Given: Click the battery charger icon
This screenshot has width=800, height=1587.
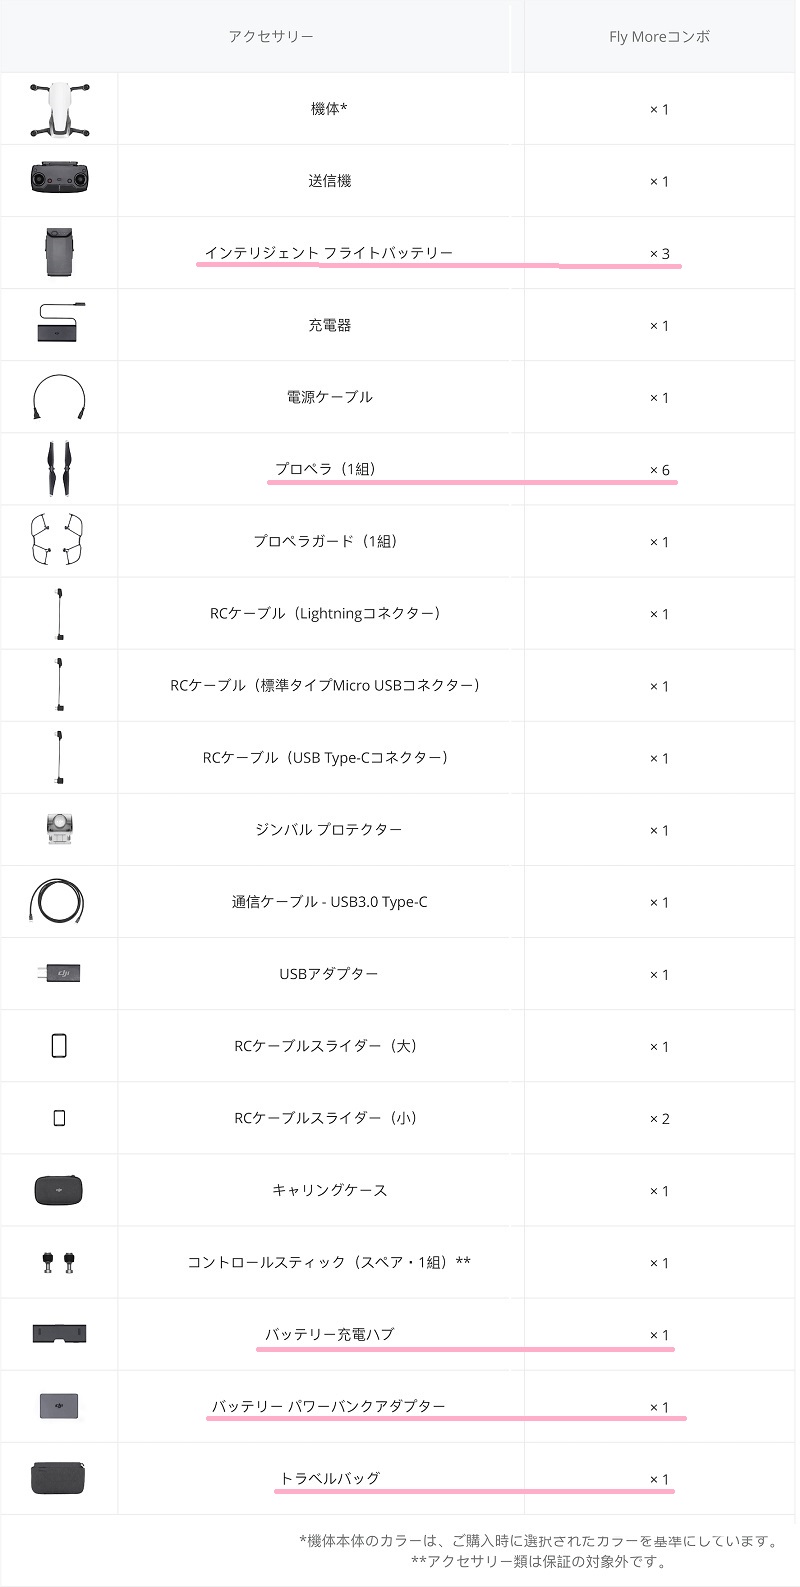Looking at the screenshot, I should [x=59, y=324].
